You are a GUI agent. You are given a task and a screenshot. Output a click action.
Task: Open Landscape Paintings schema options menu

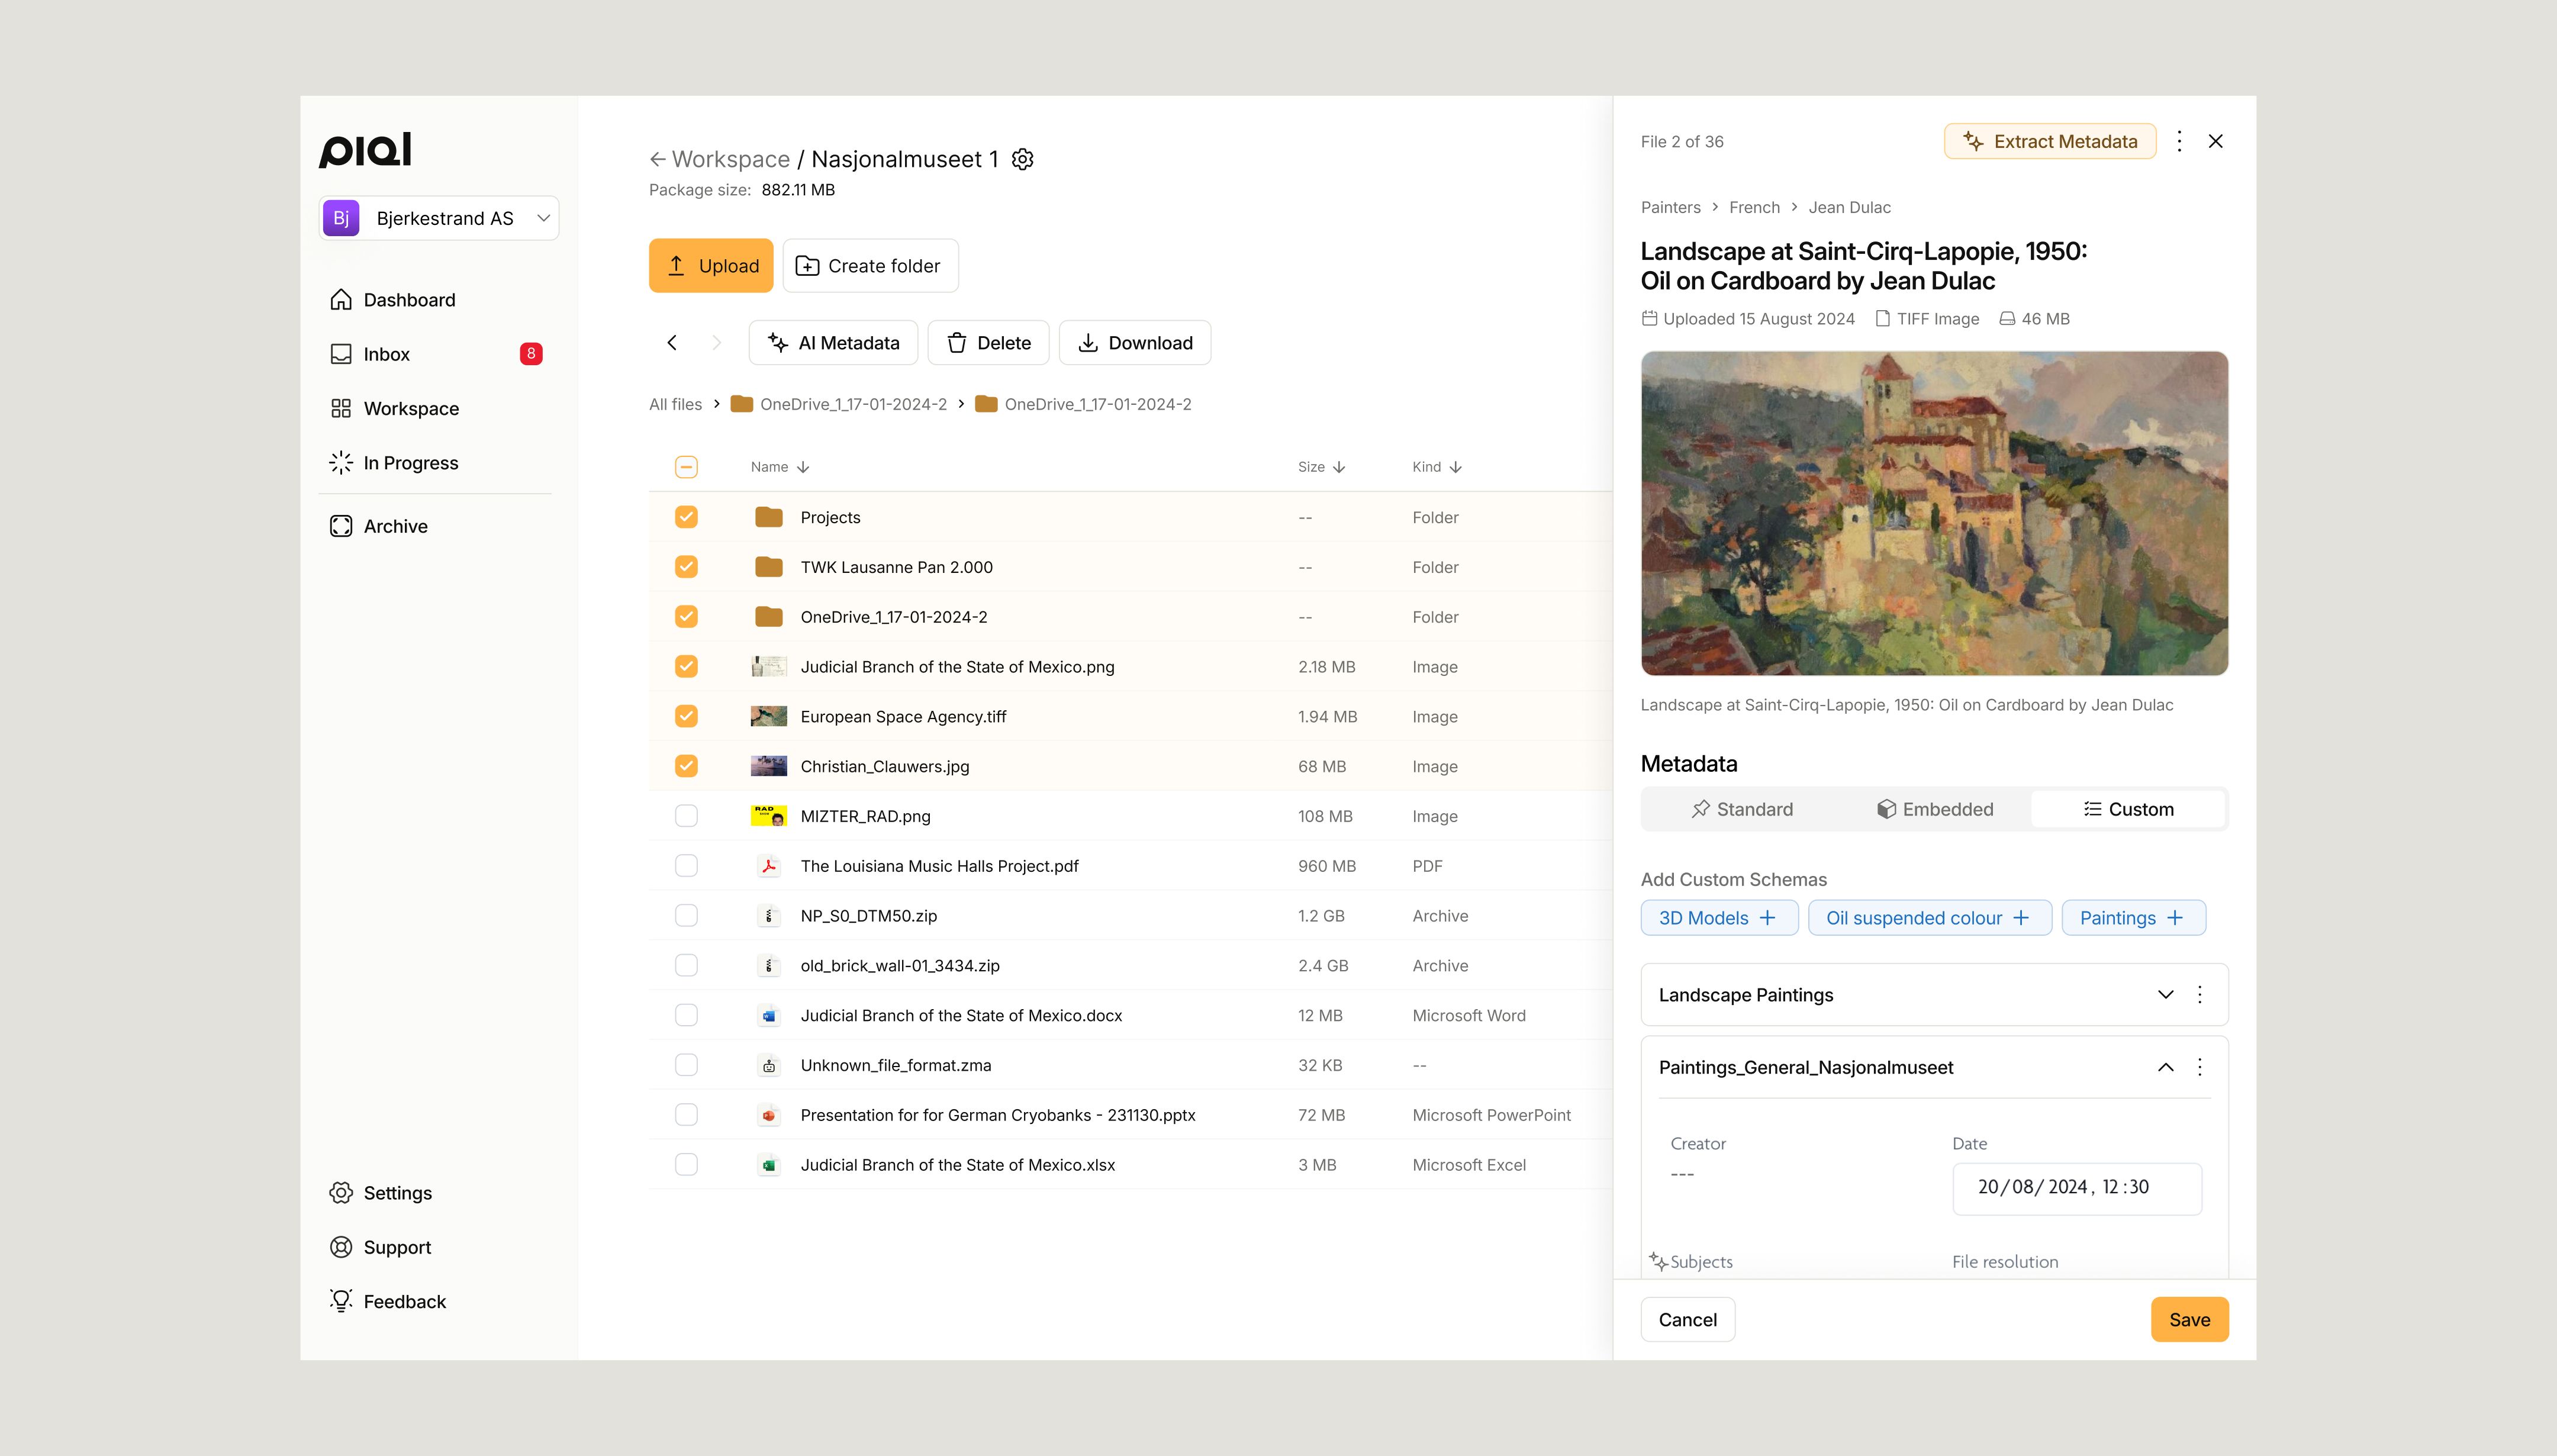coord(2199,994)
